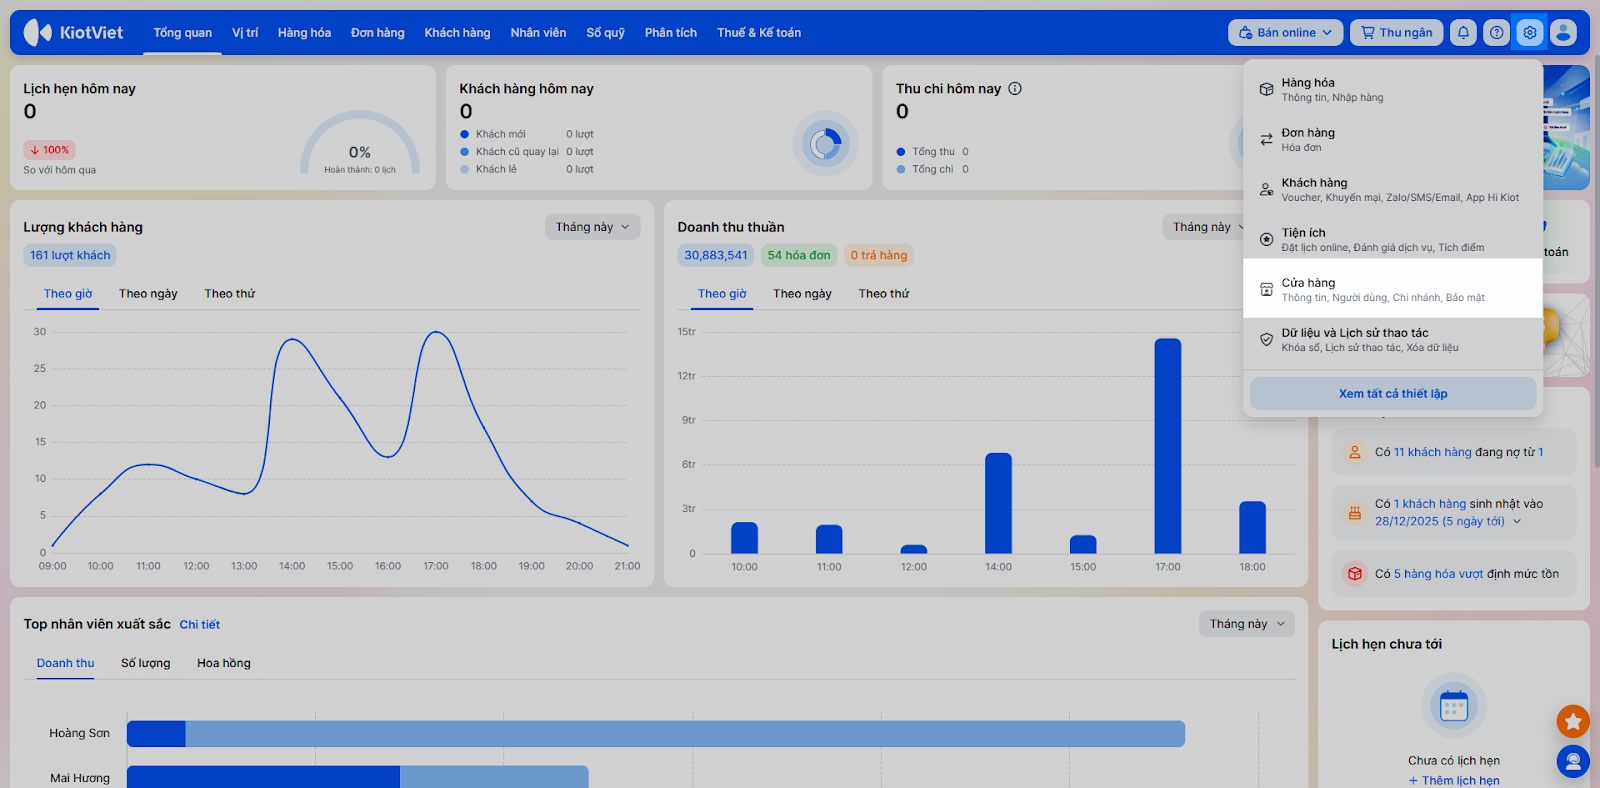Click the 100% decrease badge
The height and width of the screenshot is (788, 1600).
(50, 150)
